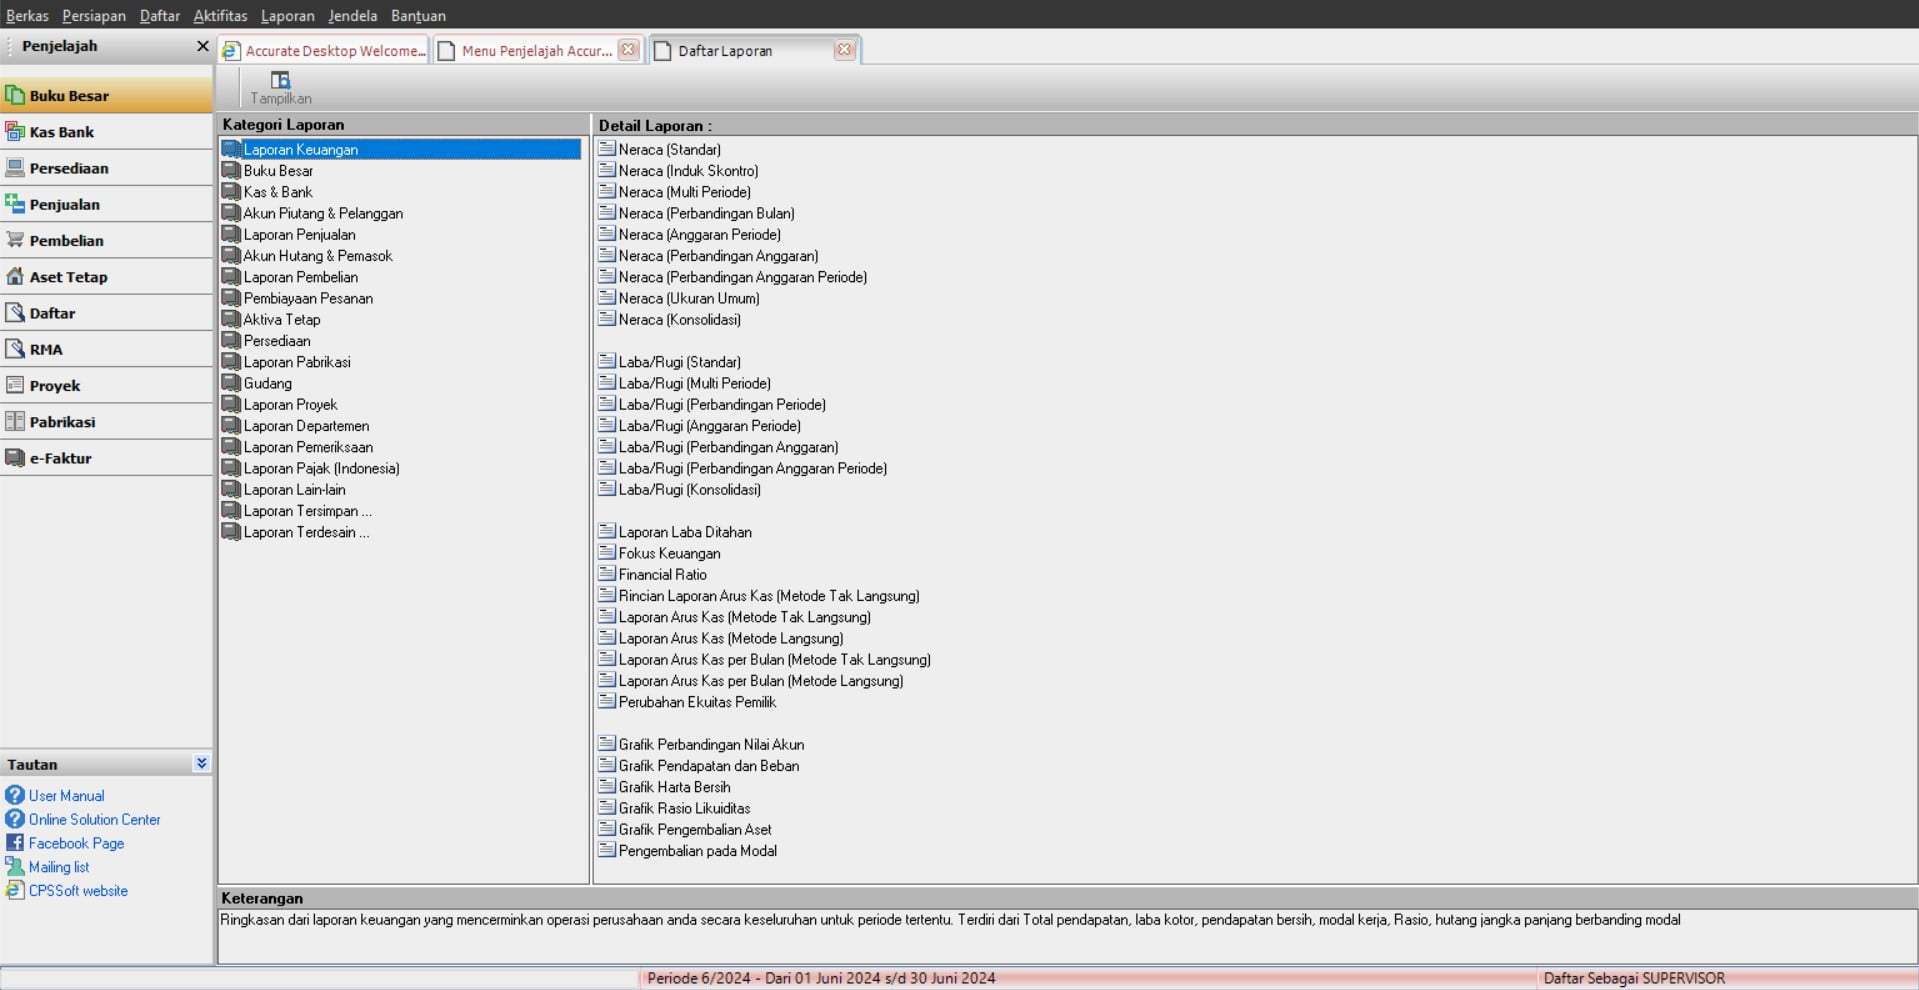Screen dimensions: 1919x990
Task: Click the Facebook Page icon
Action: point(15,843)
